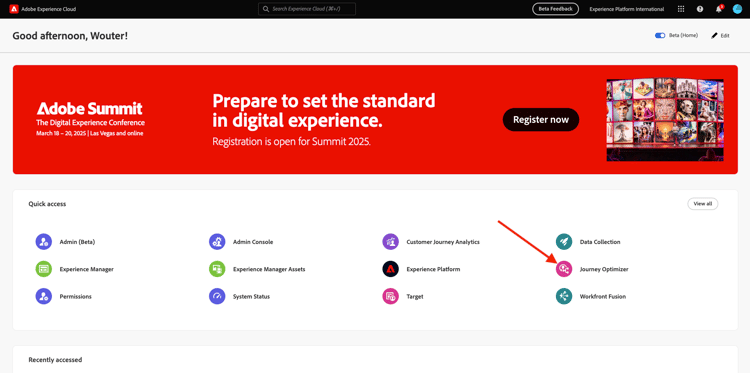Click the Admin Console icon
The height and width of the screenshot is (373, 750).
tap(217, 241)
